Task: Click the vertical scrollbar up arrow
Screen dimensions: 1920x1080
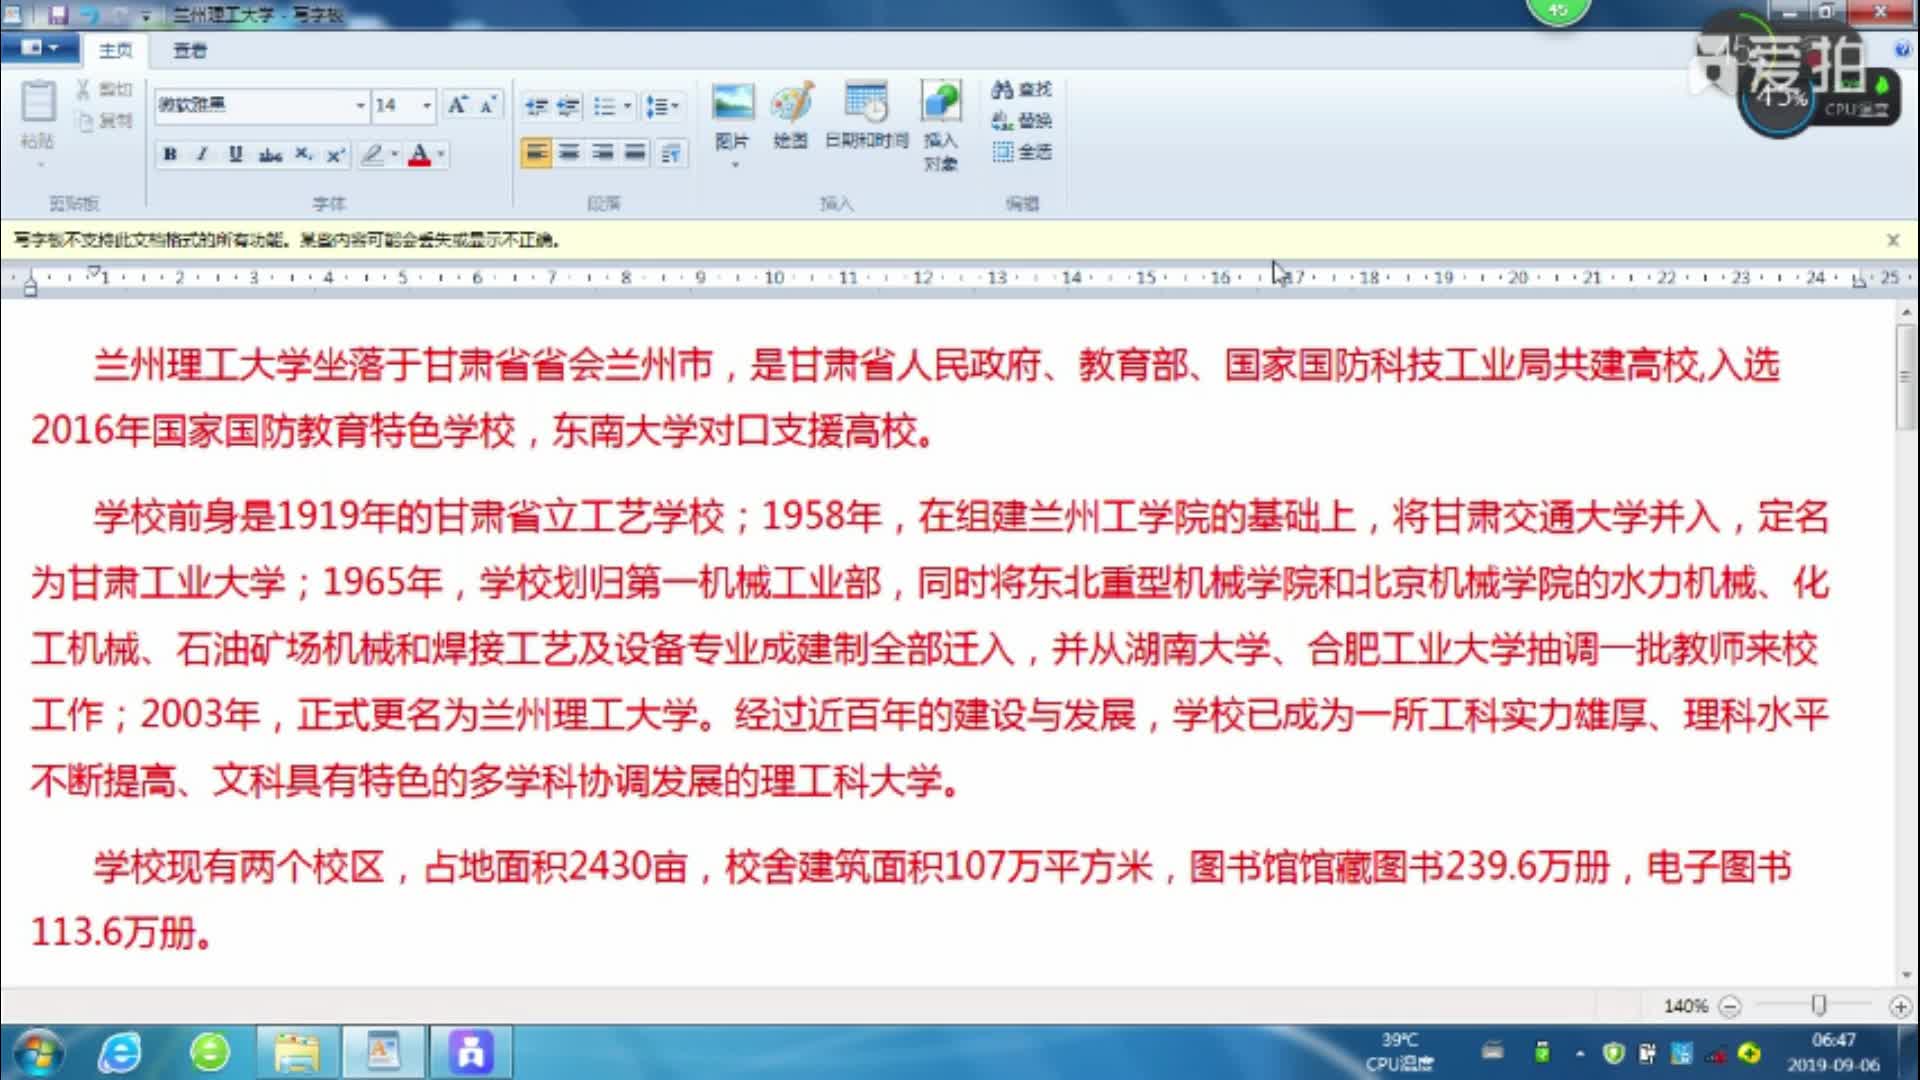Action: click(1906, 313)
